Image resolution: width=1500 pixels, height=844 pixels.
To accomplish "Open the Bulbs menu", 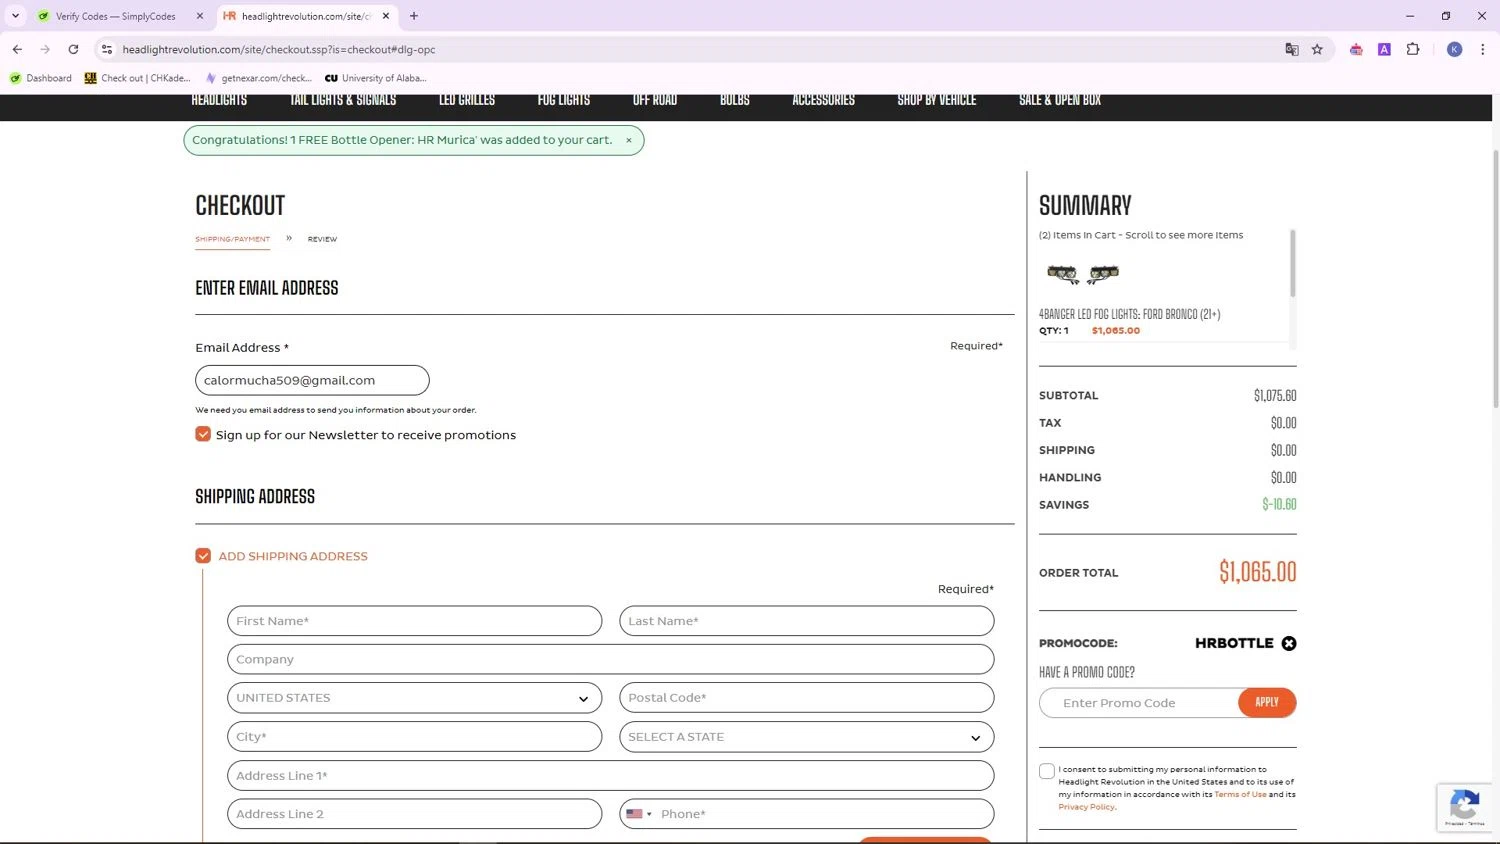I will pyautogui.click(x=735, y=100).
